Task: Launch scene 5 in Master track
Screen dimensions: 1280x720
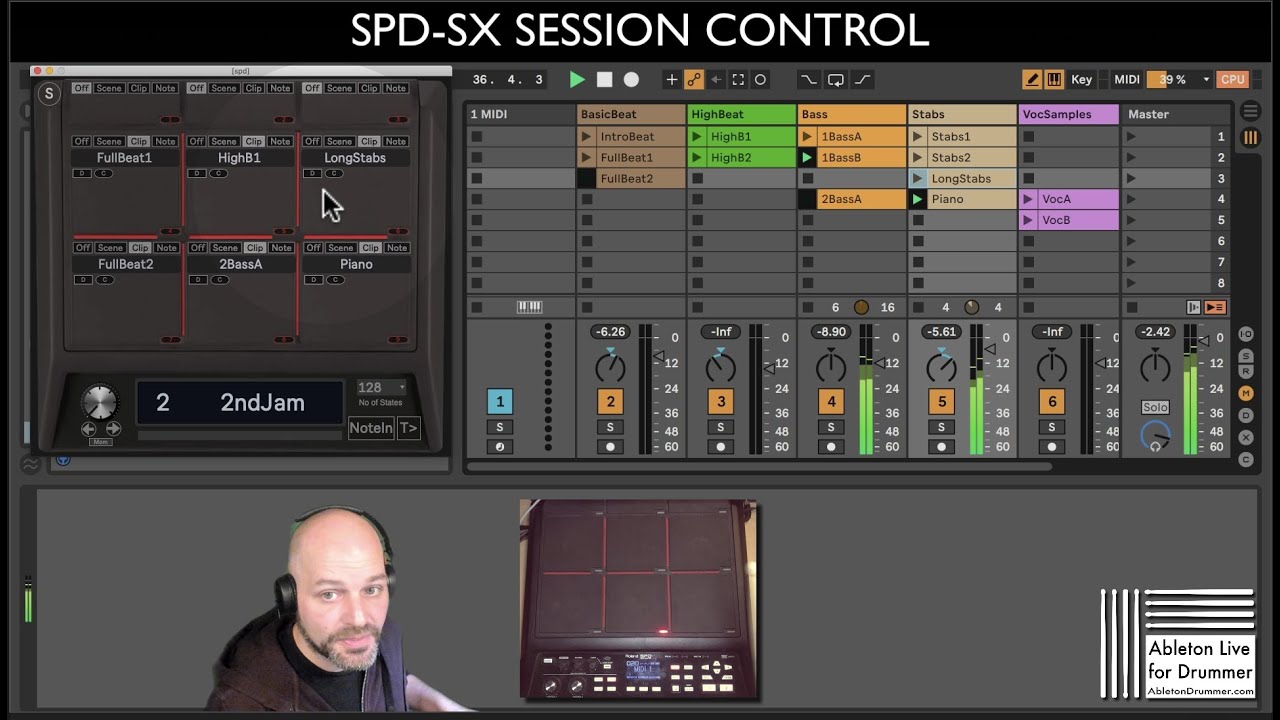Action: 1131,220
